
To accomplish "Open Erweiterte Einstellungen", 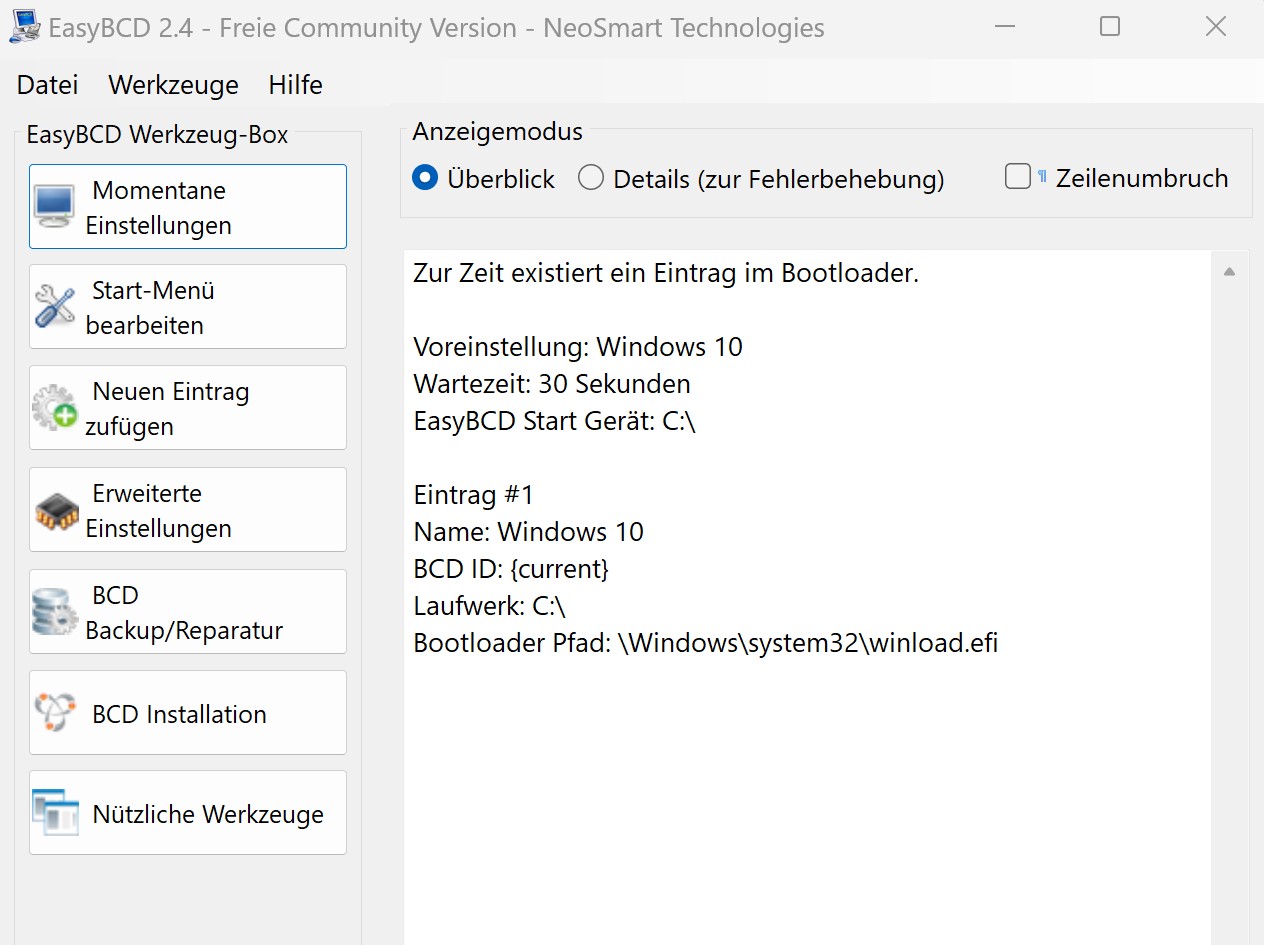I will tap(188, 510).
